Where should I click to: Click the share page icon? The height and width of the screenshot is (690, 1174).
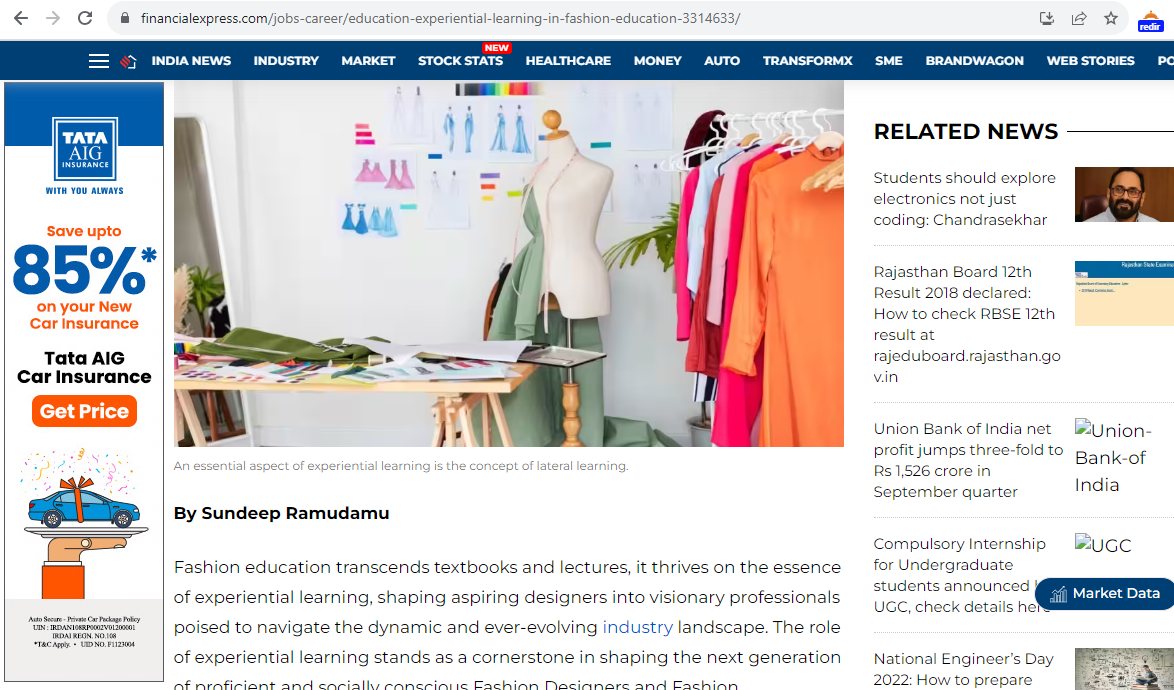[x=1079, y=18]
